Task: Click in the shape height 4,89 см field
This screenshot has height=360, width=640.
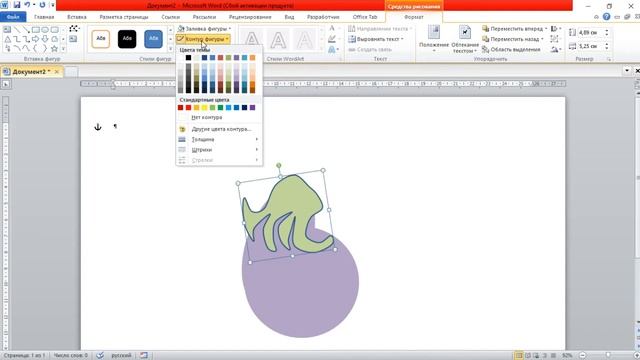Action: 590,33
